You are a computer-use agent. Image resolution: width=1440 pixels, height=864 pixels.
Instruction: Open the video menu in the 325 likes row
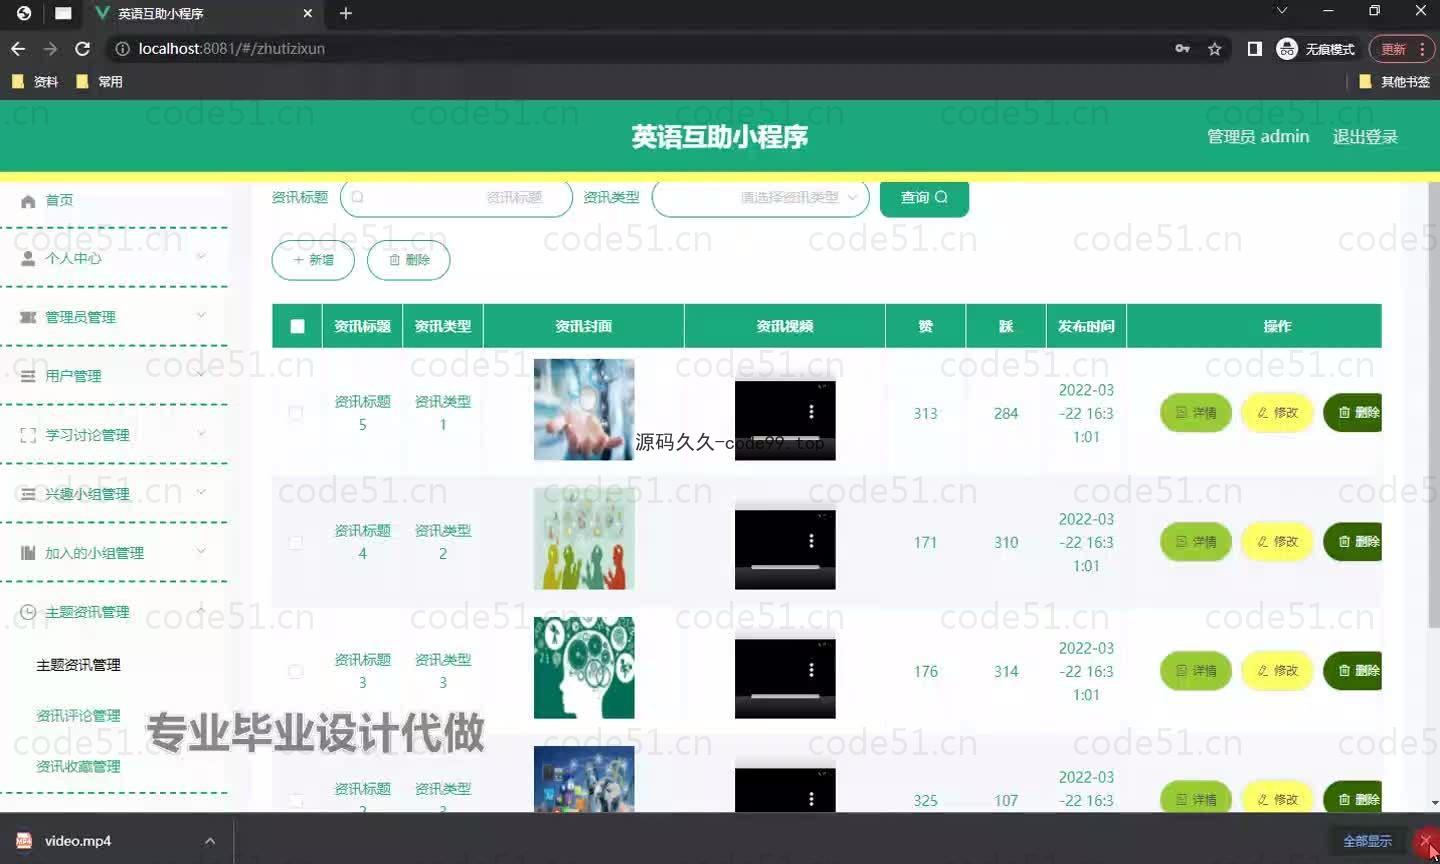coord(811,799)
